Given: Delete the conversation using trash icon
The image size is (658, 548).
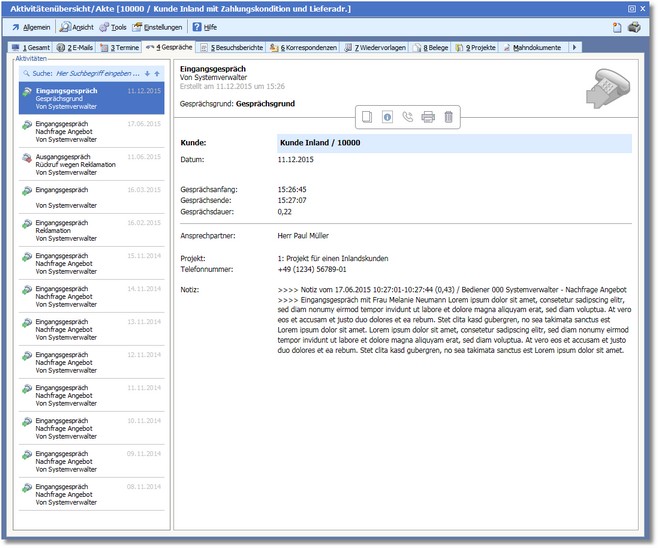Looking at the screenshot, I should [449, 117].
